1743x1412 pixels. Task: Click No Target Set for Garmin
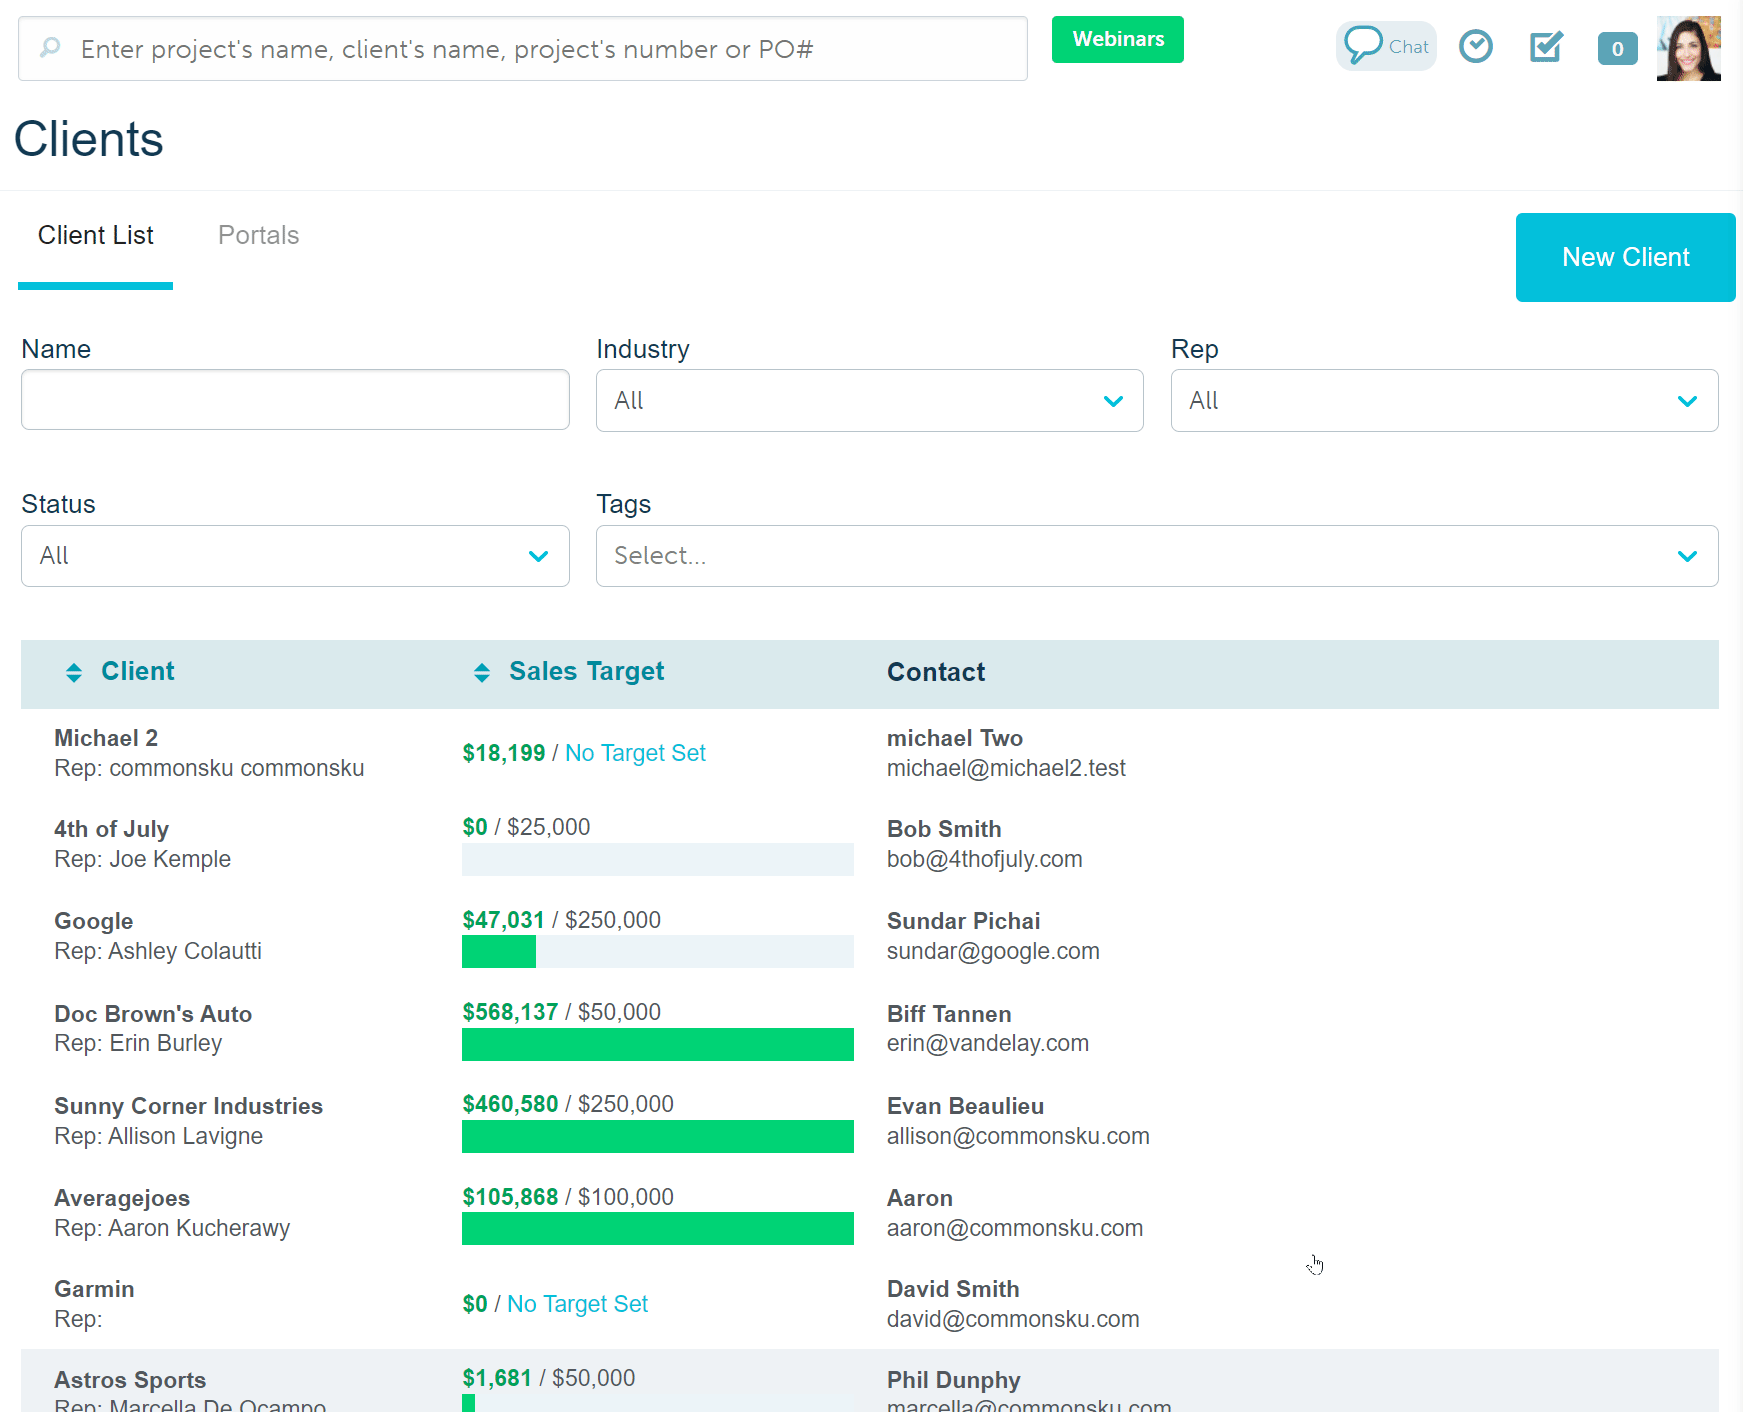(x=577, y=1304)
